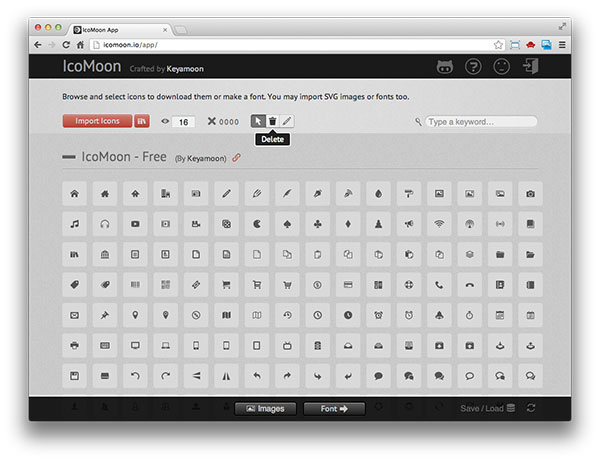Viewport: 600px width, 461px height.
Task: Select the single price tag icon
Action: (75, 285)
